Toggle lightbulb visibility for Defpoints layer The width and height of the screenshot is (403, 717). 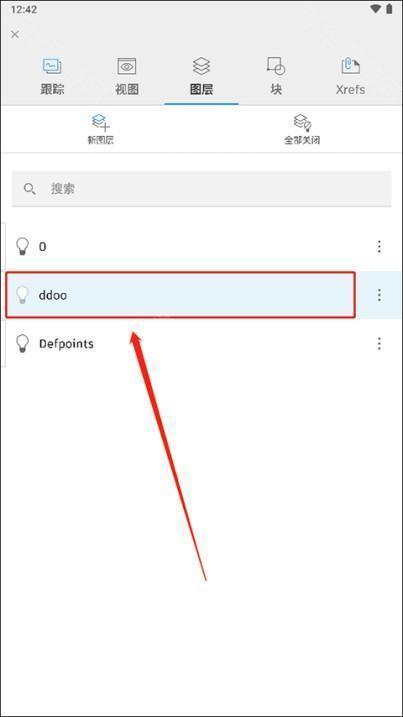(x=22, y=343)
